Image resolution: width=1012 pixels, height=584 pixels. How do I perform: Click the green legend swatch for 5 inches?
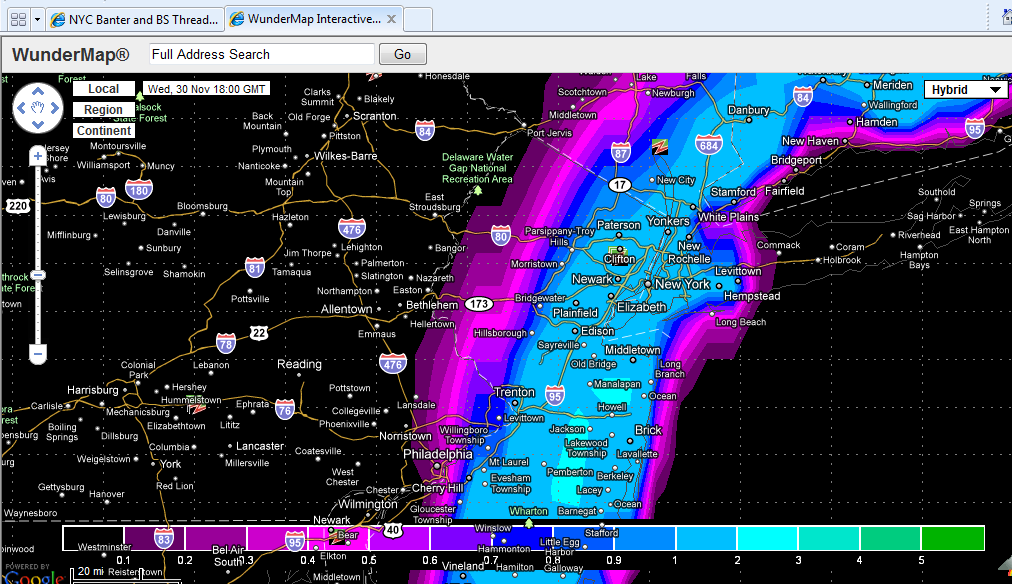[953, 538]
